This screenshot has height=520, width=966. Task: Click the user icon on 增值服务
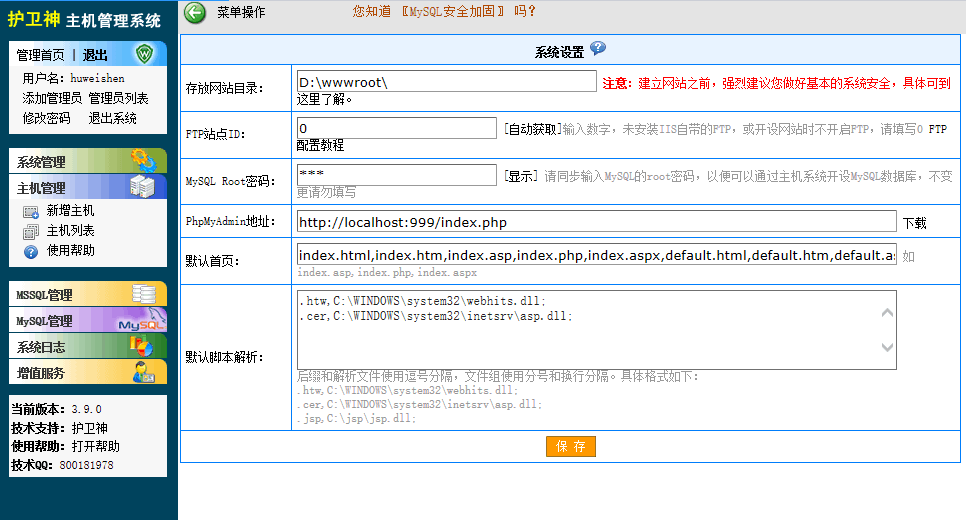point(144,372)
